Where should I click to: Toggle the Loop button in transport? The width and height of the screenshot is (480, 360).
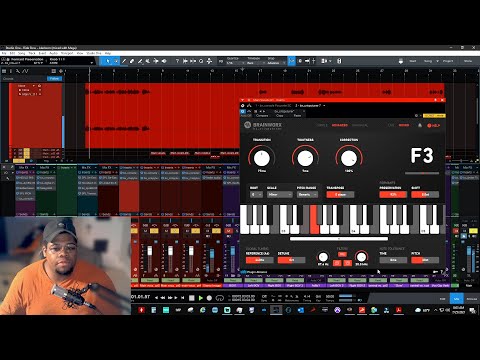[x=219, y=298]
